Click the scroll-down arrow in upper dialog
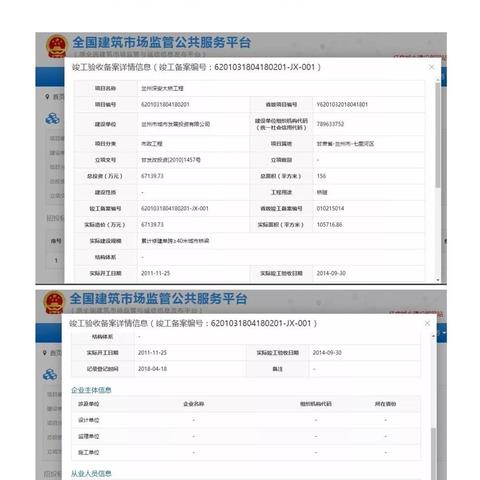The width and height of the screenshot is (480, 480). click(x=438, y=280)
